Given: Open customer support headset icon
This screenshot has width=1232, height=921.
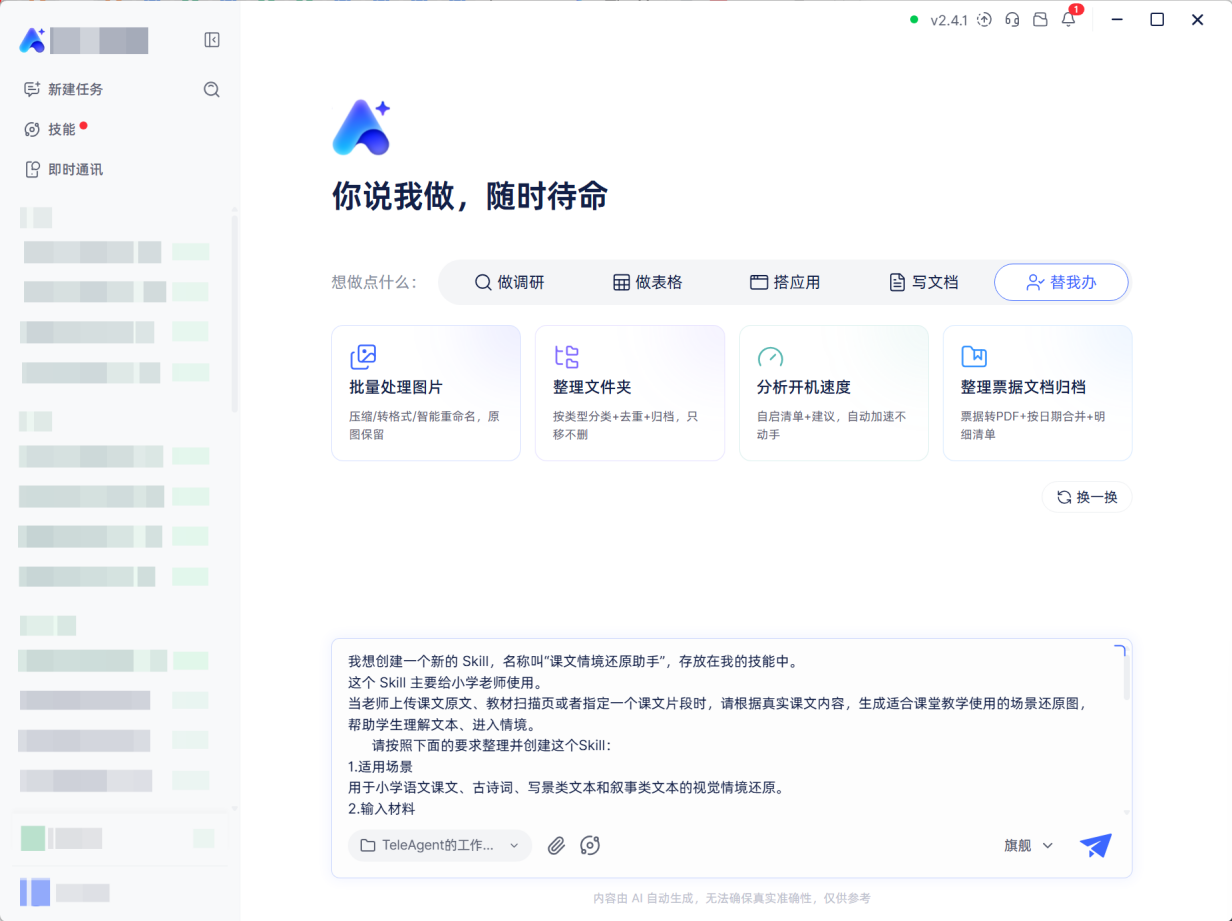Looking at the screenshot, I should (x=1013, y=20).
